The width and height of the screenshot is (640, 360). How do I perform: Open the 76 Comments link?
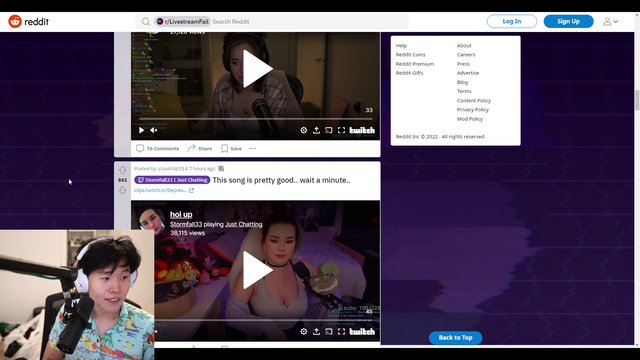point(158,149)
